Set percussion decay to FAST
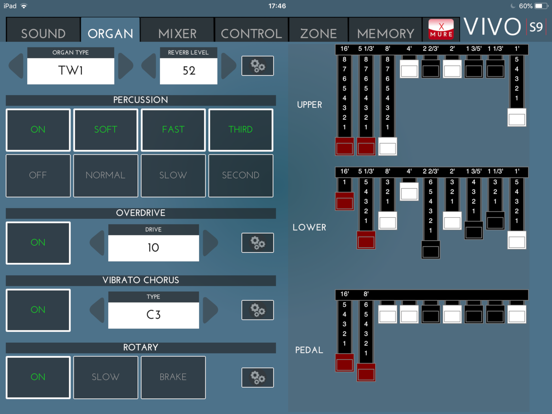 [173, 130]
